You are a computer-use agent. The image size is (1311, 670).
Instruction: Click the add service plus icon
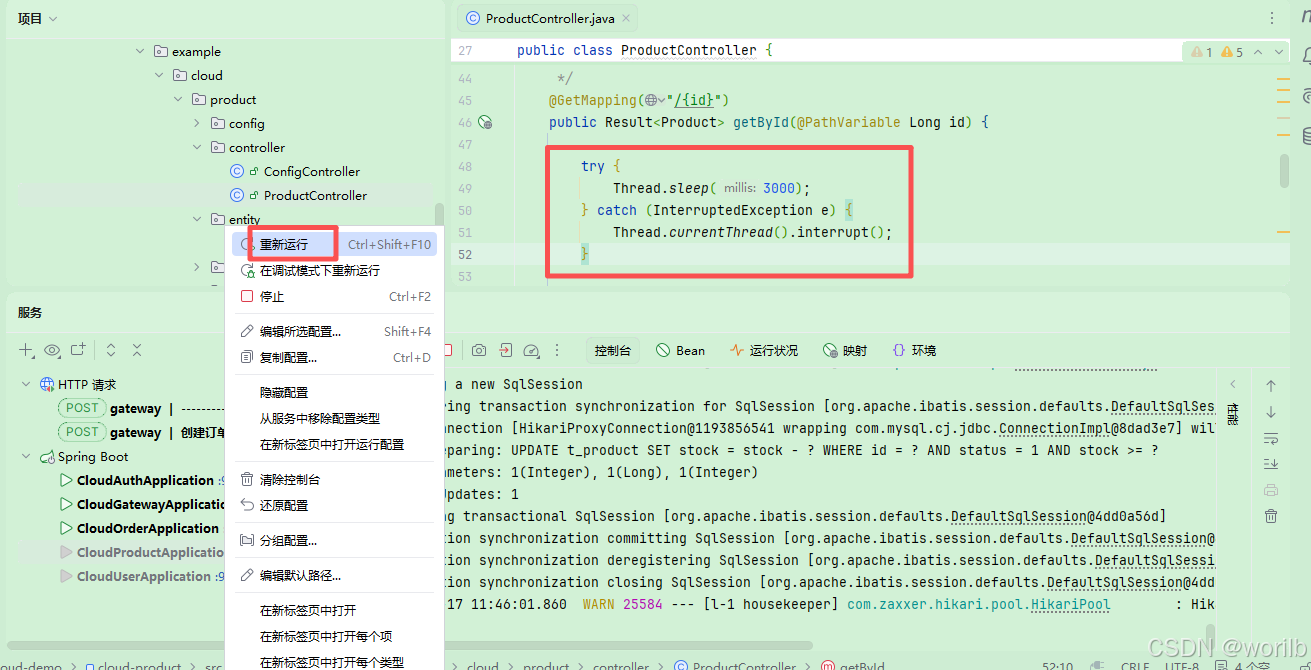click(x=26, y=350)
